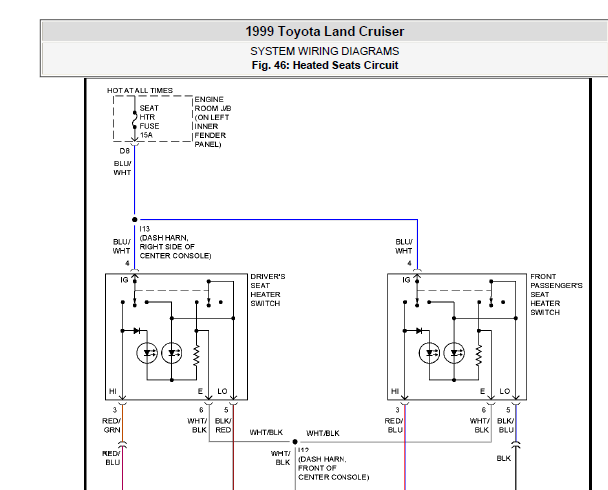The width and height of the screenshot is (608, 490).
Task: Click the right LED symbol in the driver's switch
Action: pyautogui.click(x=172, y=353)
